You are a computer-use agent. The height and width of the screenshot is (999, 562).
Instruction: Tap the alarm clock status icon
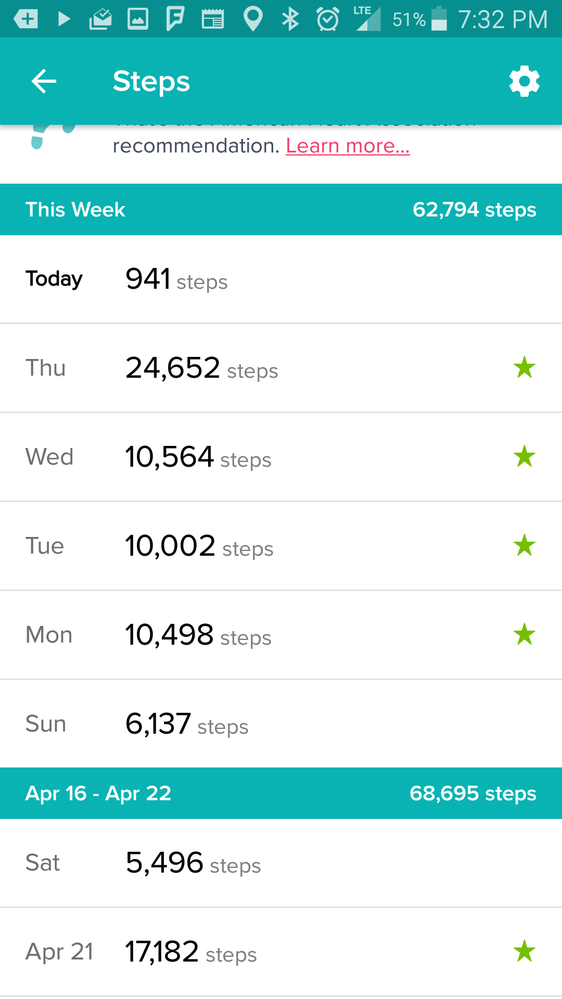[328, 19]
